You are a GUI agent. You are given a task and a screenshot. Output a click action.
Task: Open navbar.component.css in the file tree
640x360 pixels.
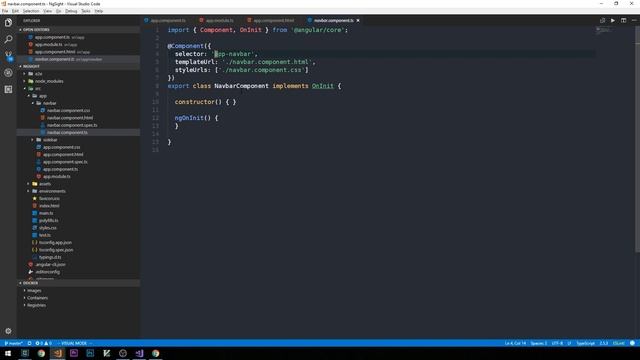pos(78,111)
